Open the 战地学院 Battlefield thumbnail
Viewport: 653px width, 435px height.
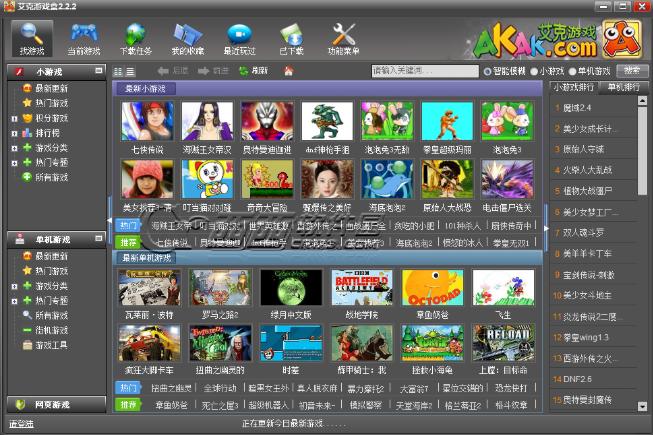click(x=361, y=287)
